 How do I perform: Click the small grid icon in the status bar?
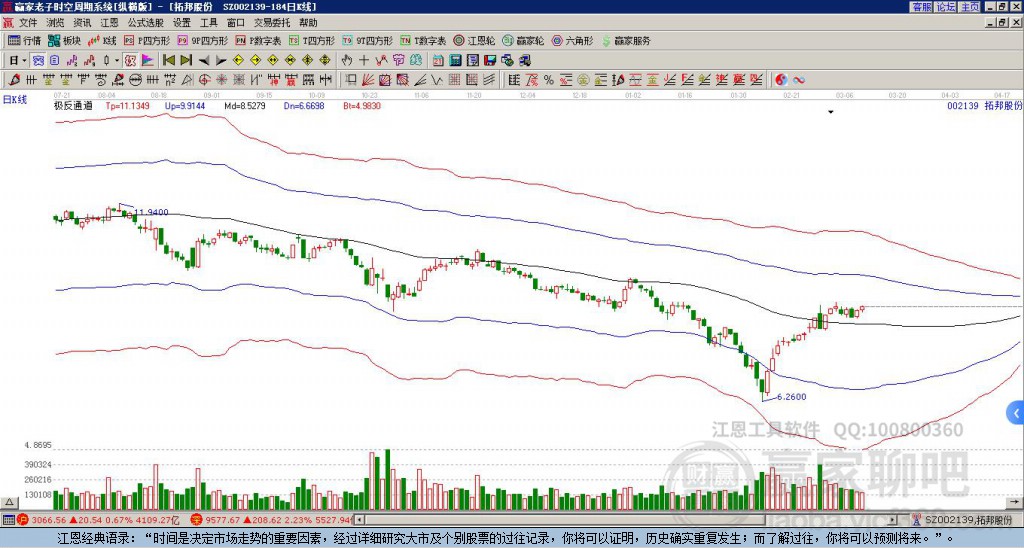(8, 520)
